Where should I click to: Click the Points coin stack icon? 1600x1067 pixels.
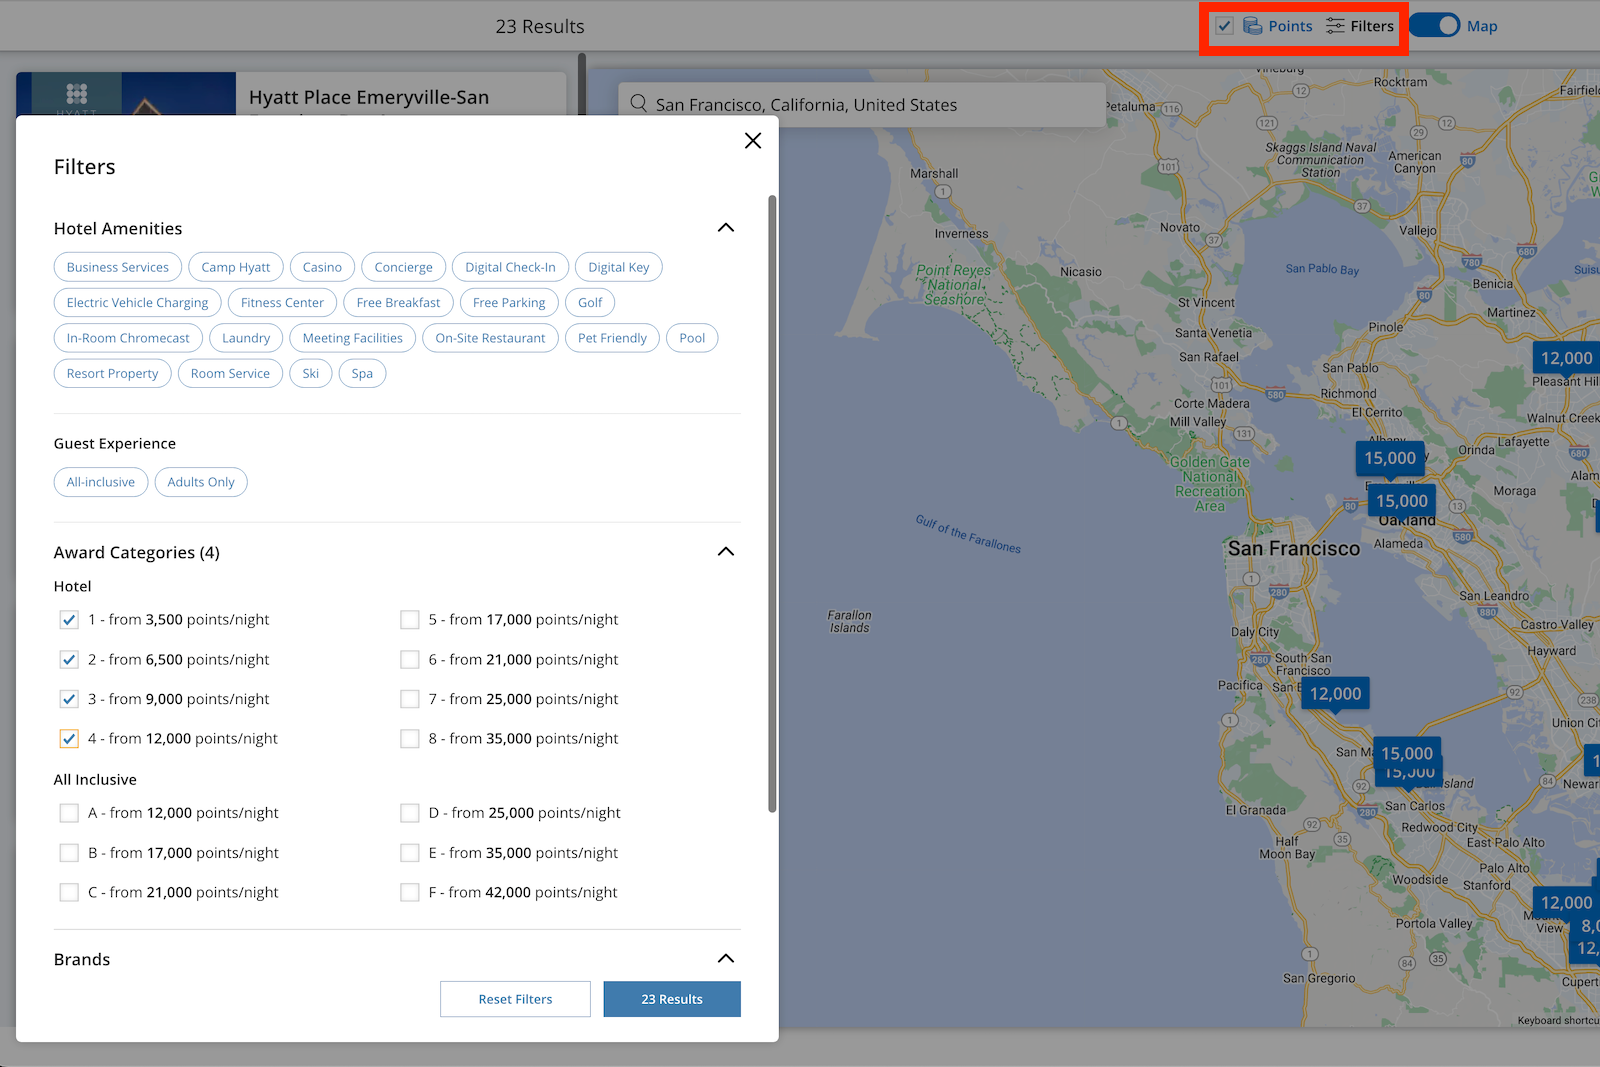1251,26
